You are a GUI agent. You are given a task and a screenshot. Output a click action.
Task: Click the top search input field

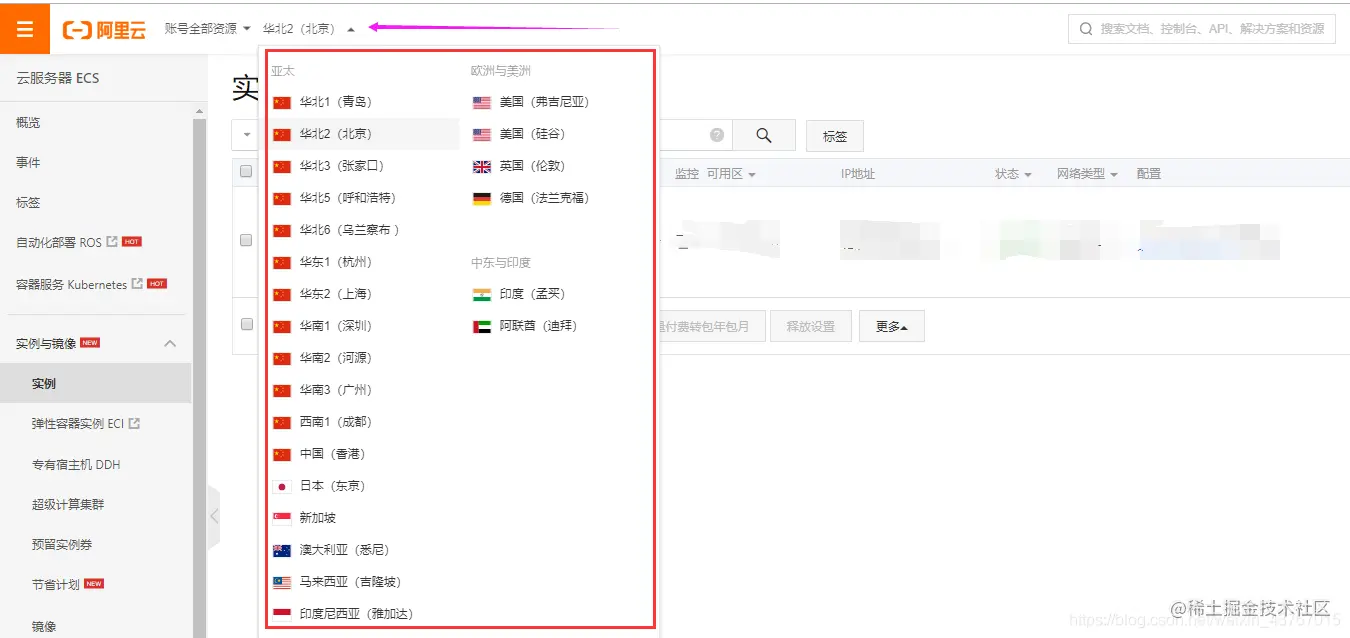click(x=1202, y=29)
